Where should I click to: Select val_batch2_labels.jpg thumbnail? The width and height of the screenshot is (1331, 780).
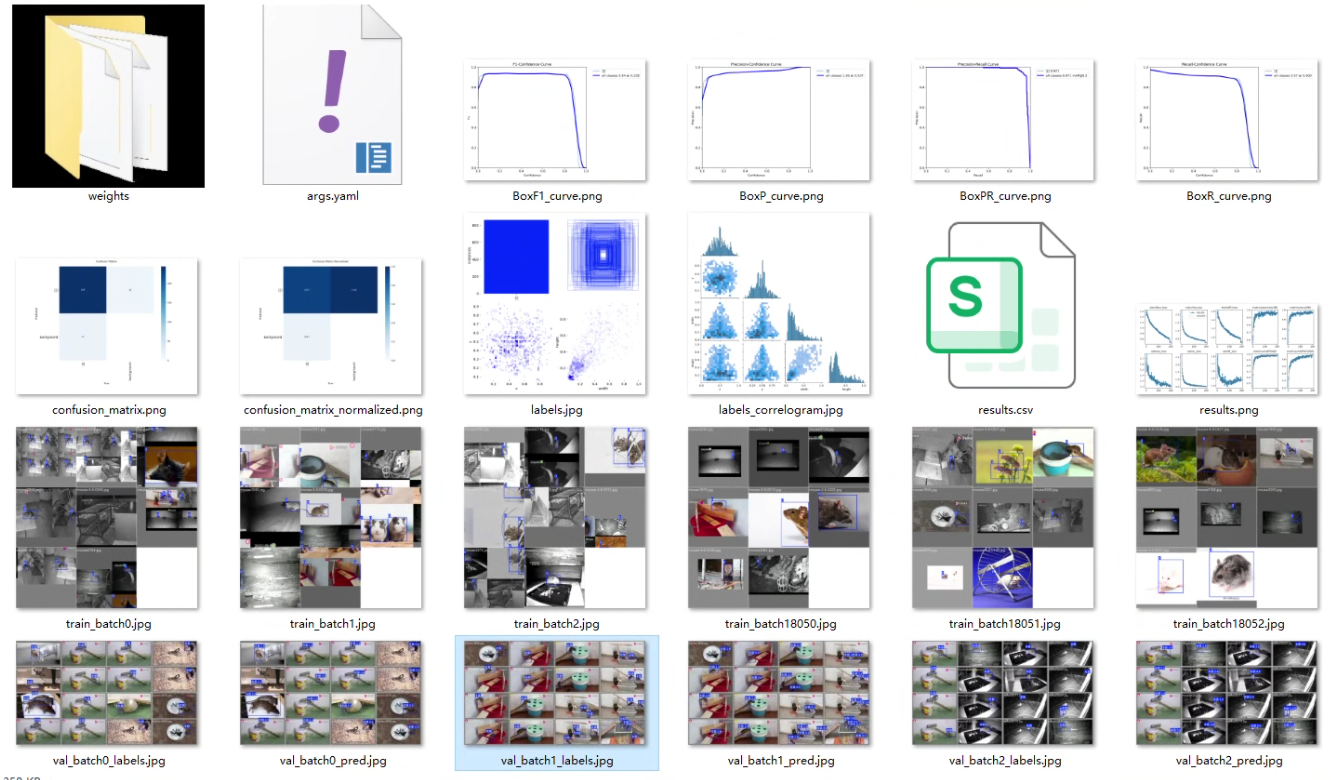[1004, 694]
